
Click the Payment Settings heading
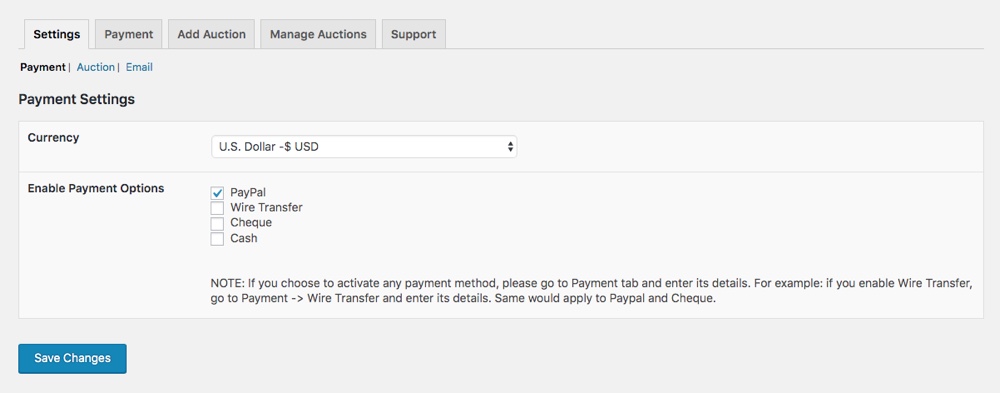coord(77,100)
